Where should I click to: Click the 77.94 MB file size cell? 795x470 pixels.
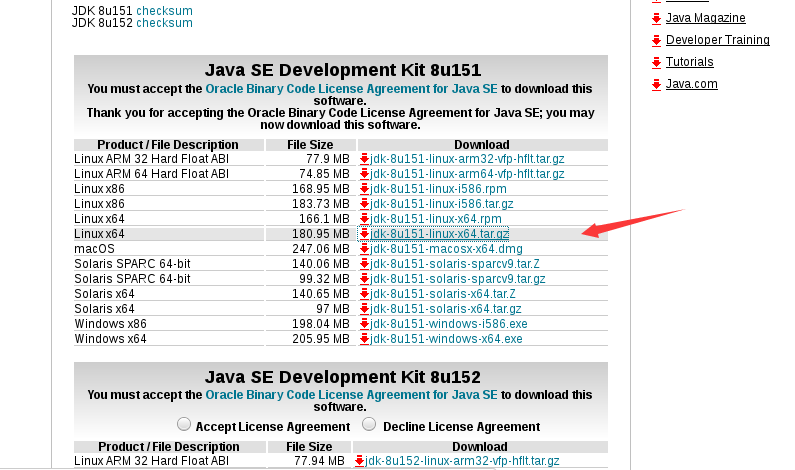pyautogui.click(x=309, y=461)
